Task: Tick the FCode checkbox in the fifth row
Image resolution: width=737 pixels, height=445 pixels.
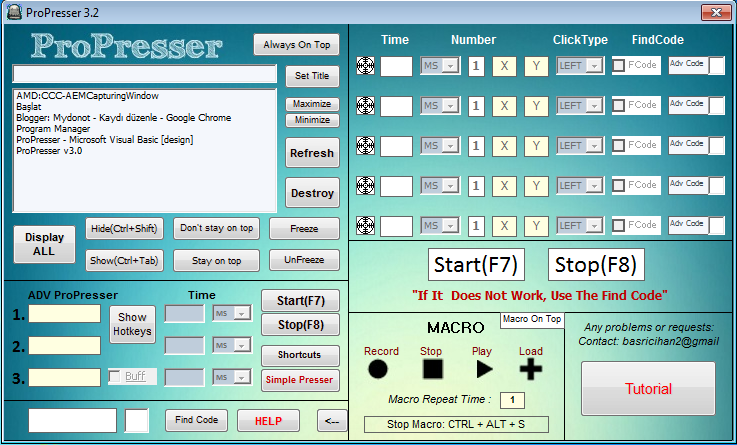Action: pyautogui.click(x=619, y=225)
